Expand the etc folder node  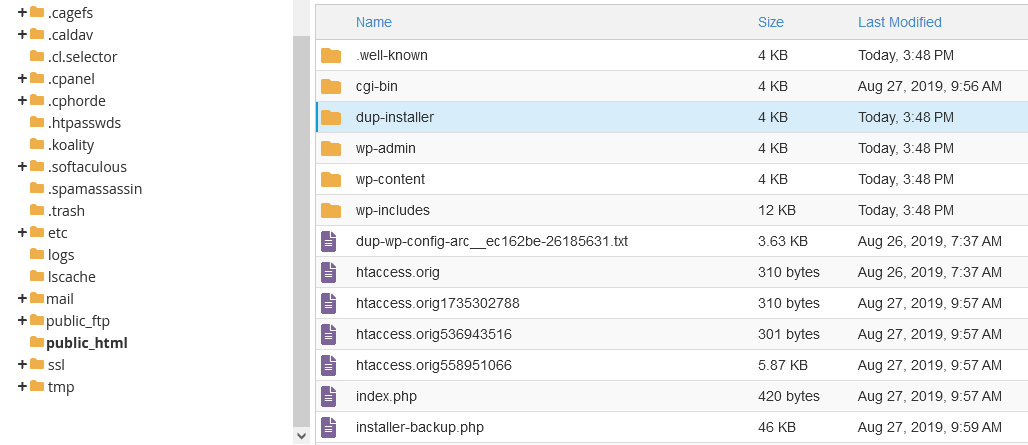(22, 232)
